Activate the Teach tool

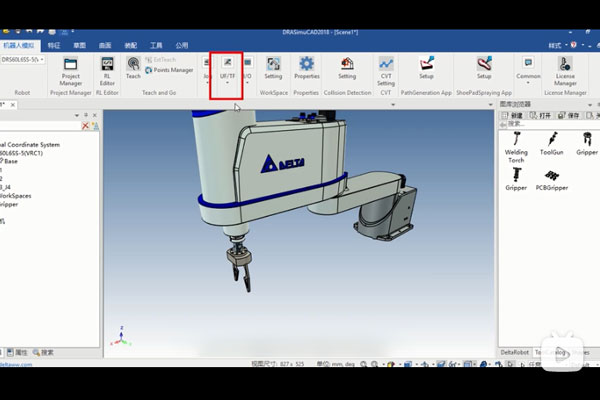point(133,68)
